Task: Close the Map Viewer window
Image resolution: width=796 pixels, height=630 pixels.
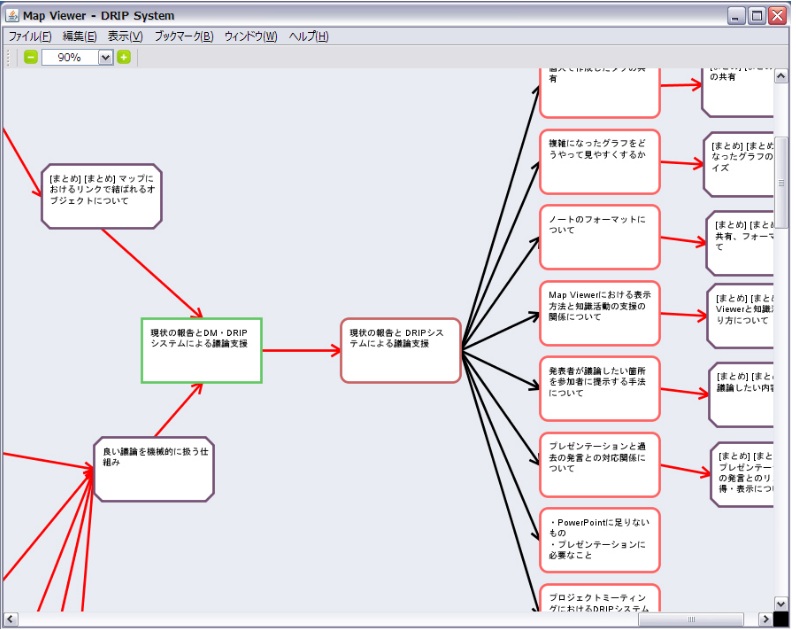Action: click(778, 16)
